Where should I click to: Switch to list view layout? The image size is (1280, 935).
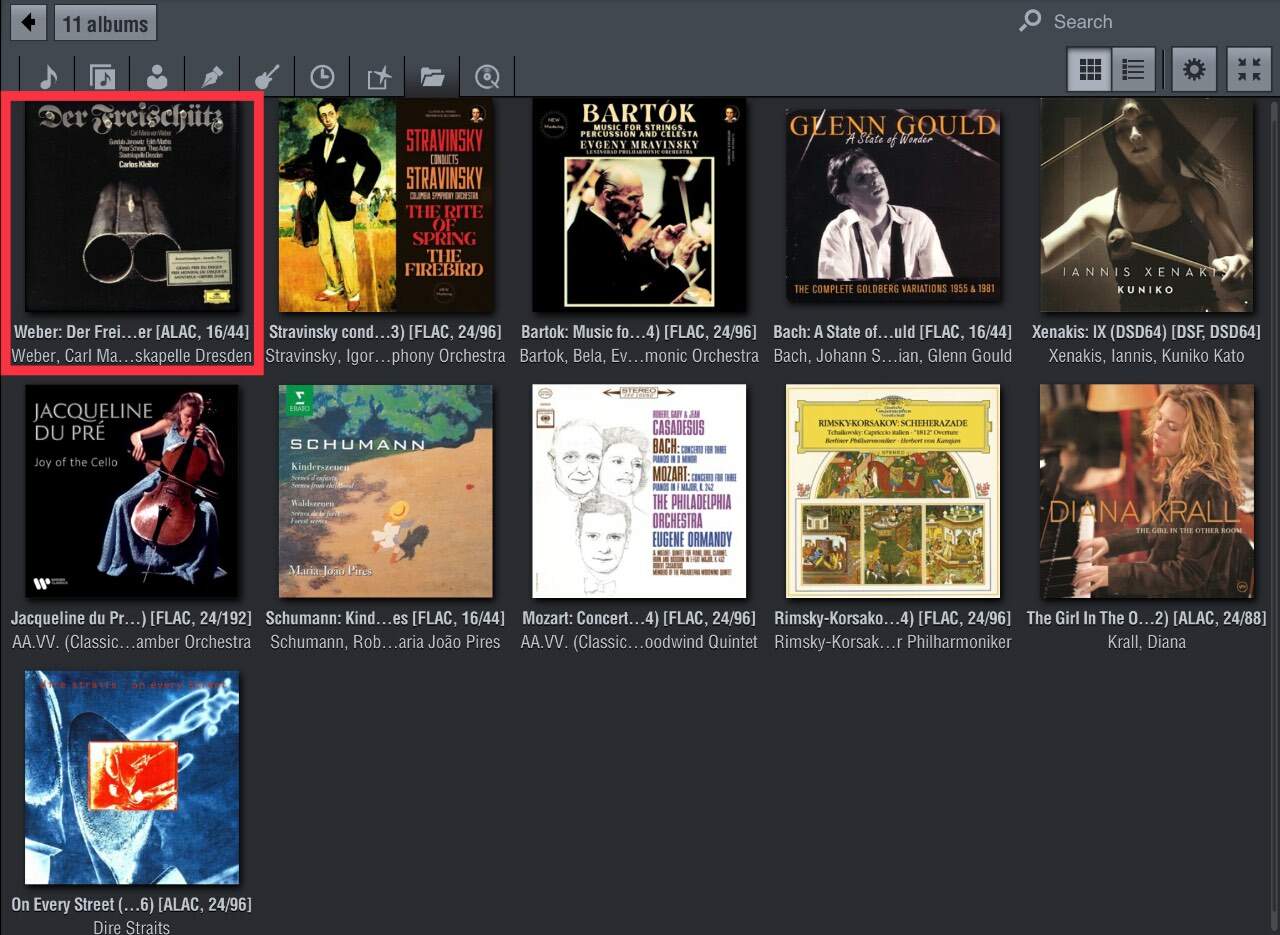tap(1134, 70)
